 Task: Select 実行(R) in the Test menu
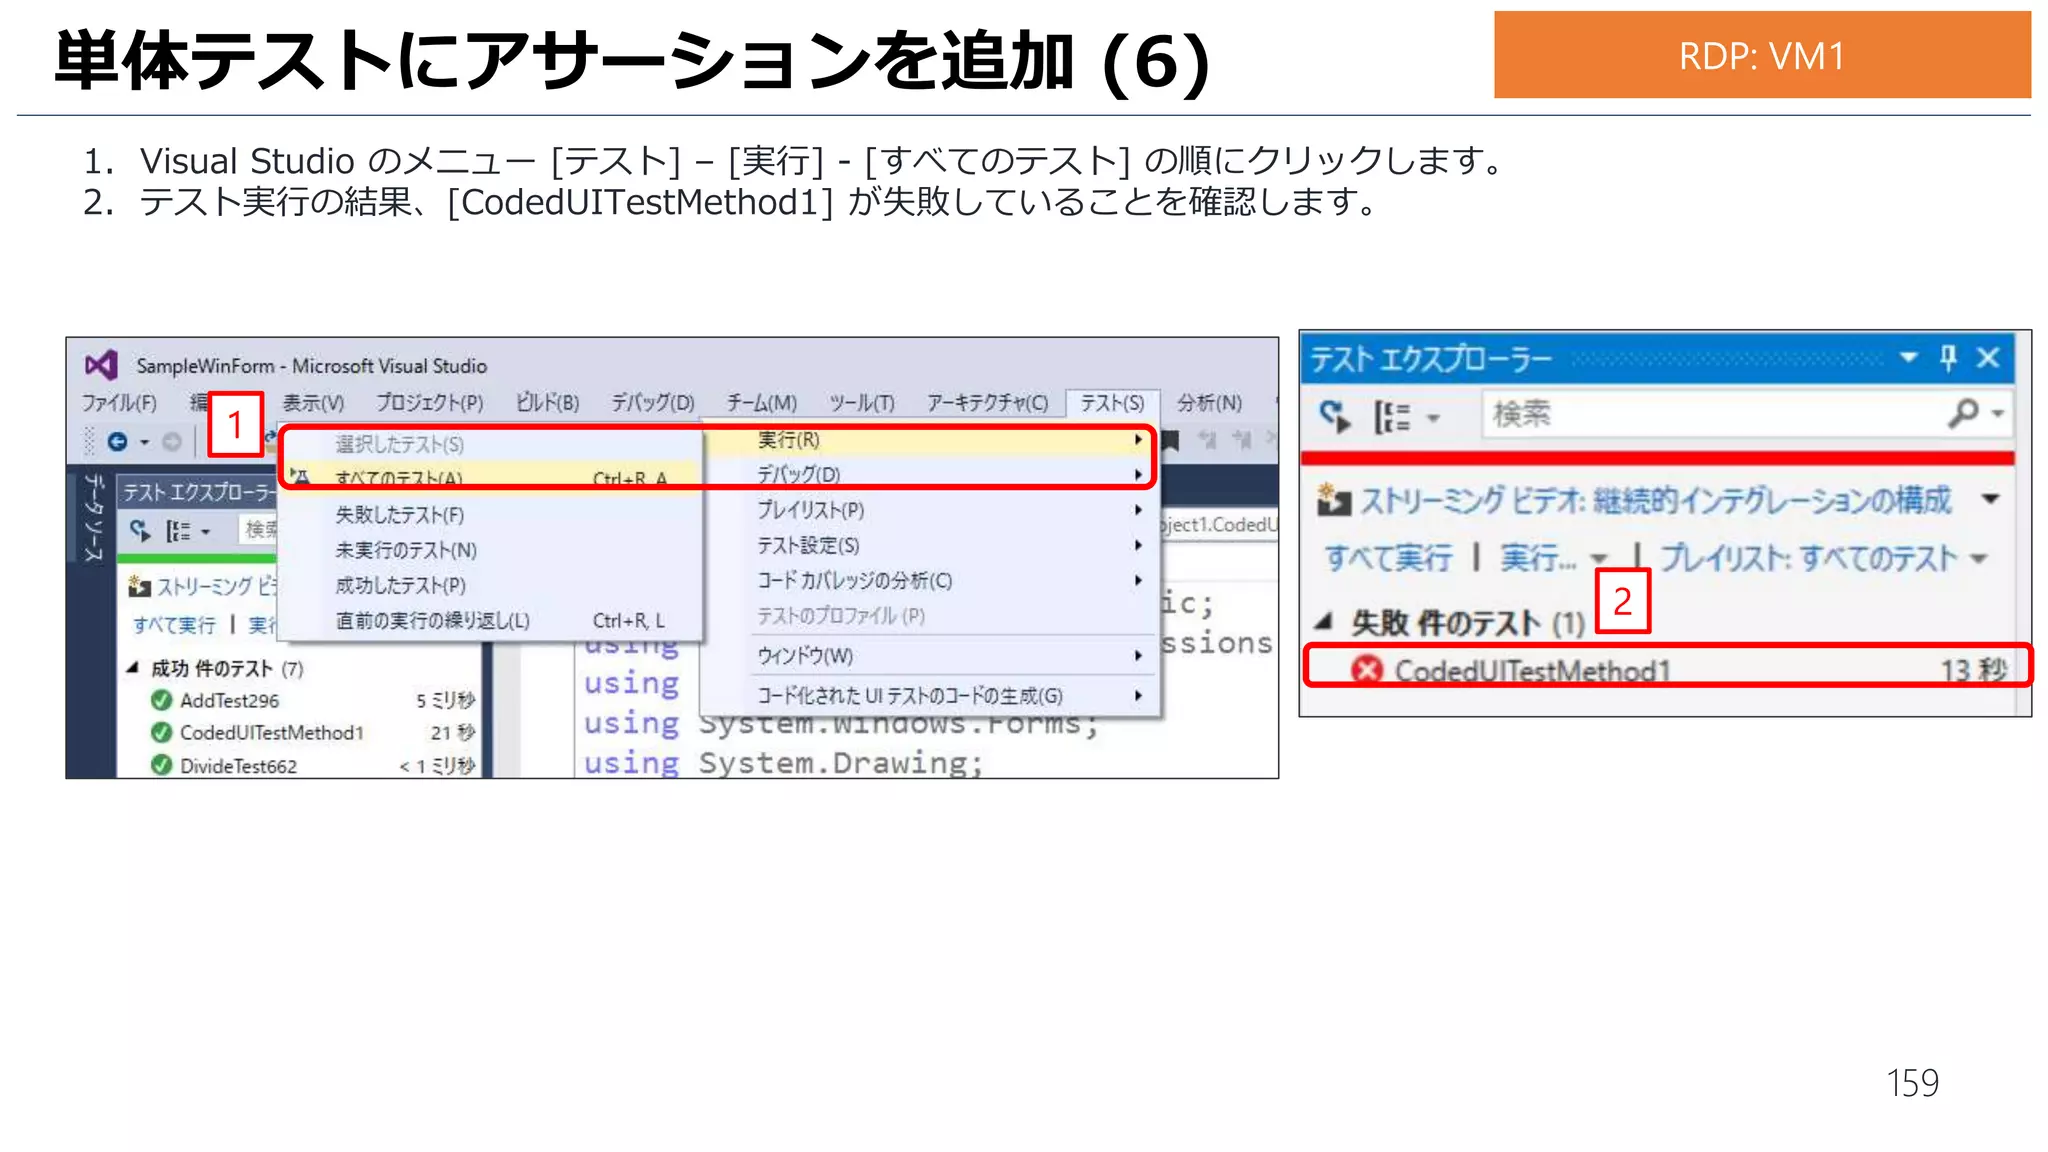(930, 440)
